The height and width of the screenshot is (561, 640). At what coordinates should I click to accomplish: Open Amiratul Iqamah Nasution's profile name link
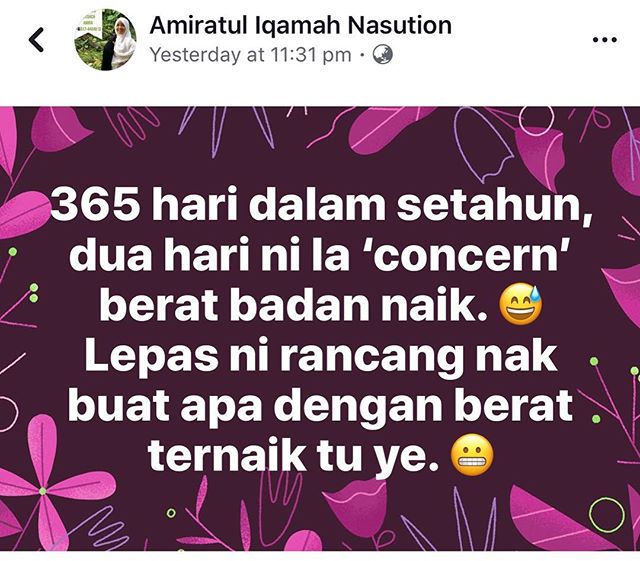click(x=300, y=25)
